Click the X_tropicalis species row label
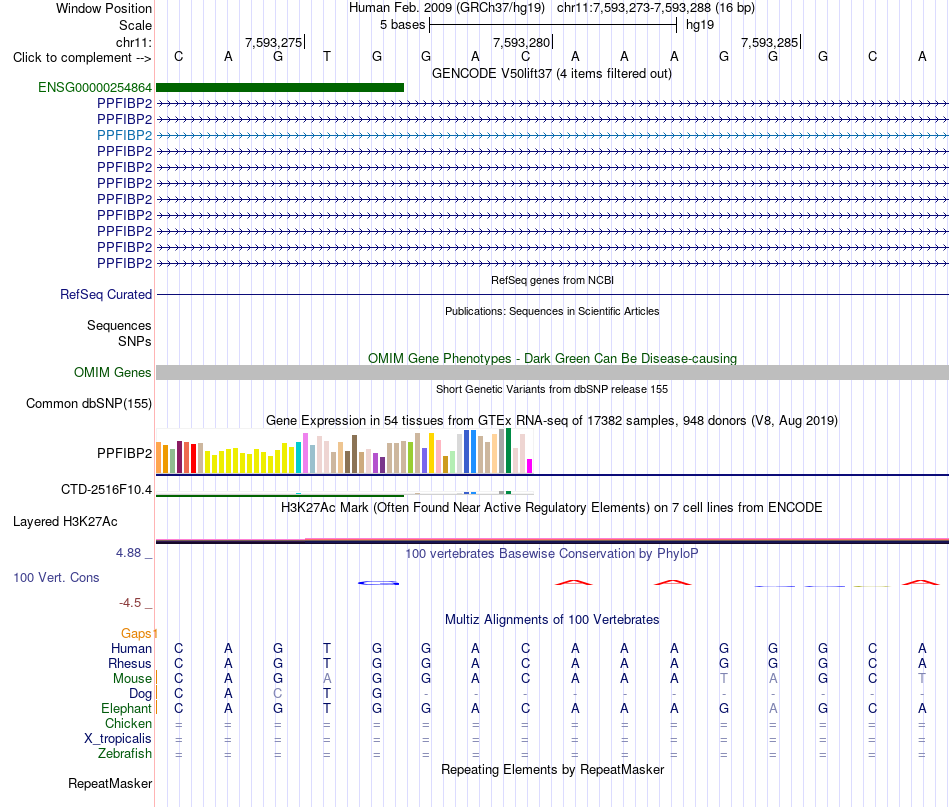Viewport: 950px width, 807px height. click(x=118, y=739)
